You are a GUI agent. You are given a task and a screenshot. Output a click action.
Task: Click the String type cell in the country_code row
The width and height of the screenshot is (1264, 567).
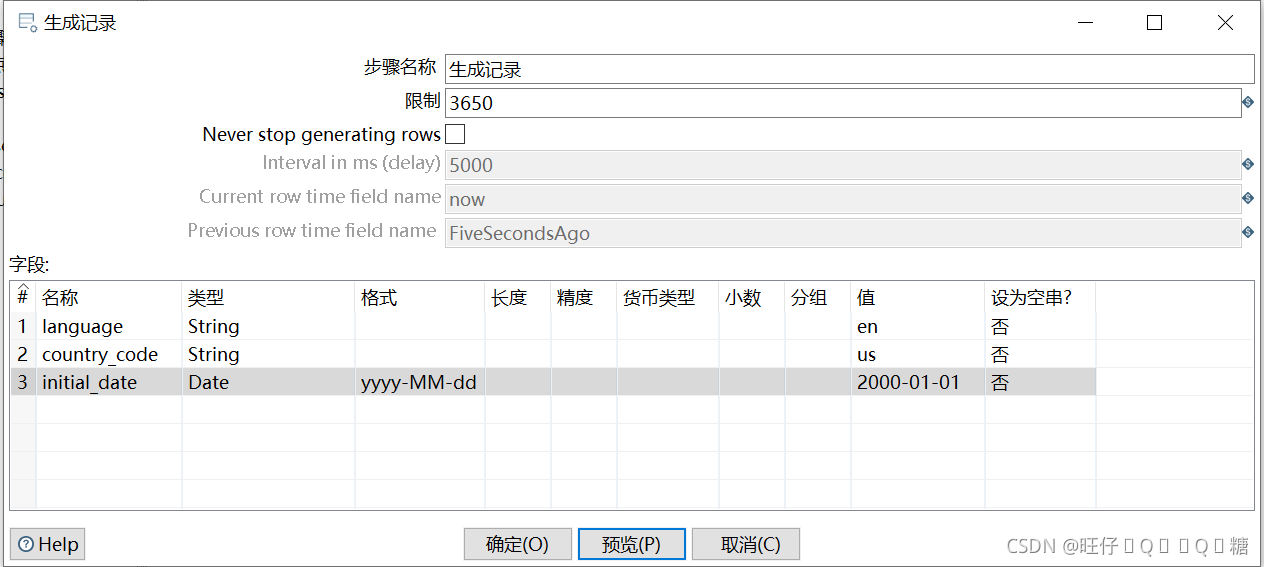point(268,354)
